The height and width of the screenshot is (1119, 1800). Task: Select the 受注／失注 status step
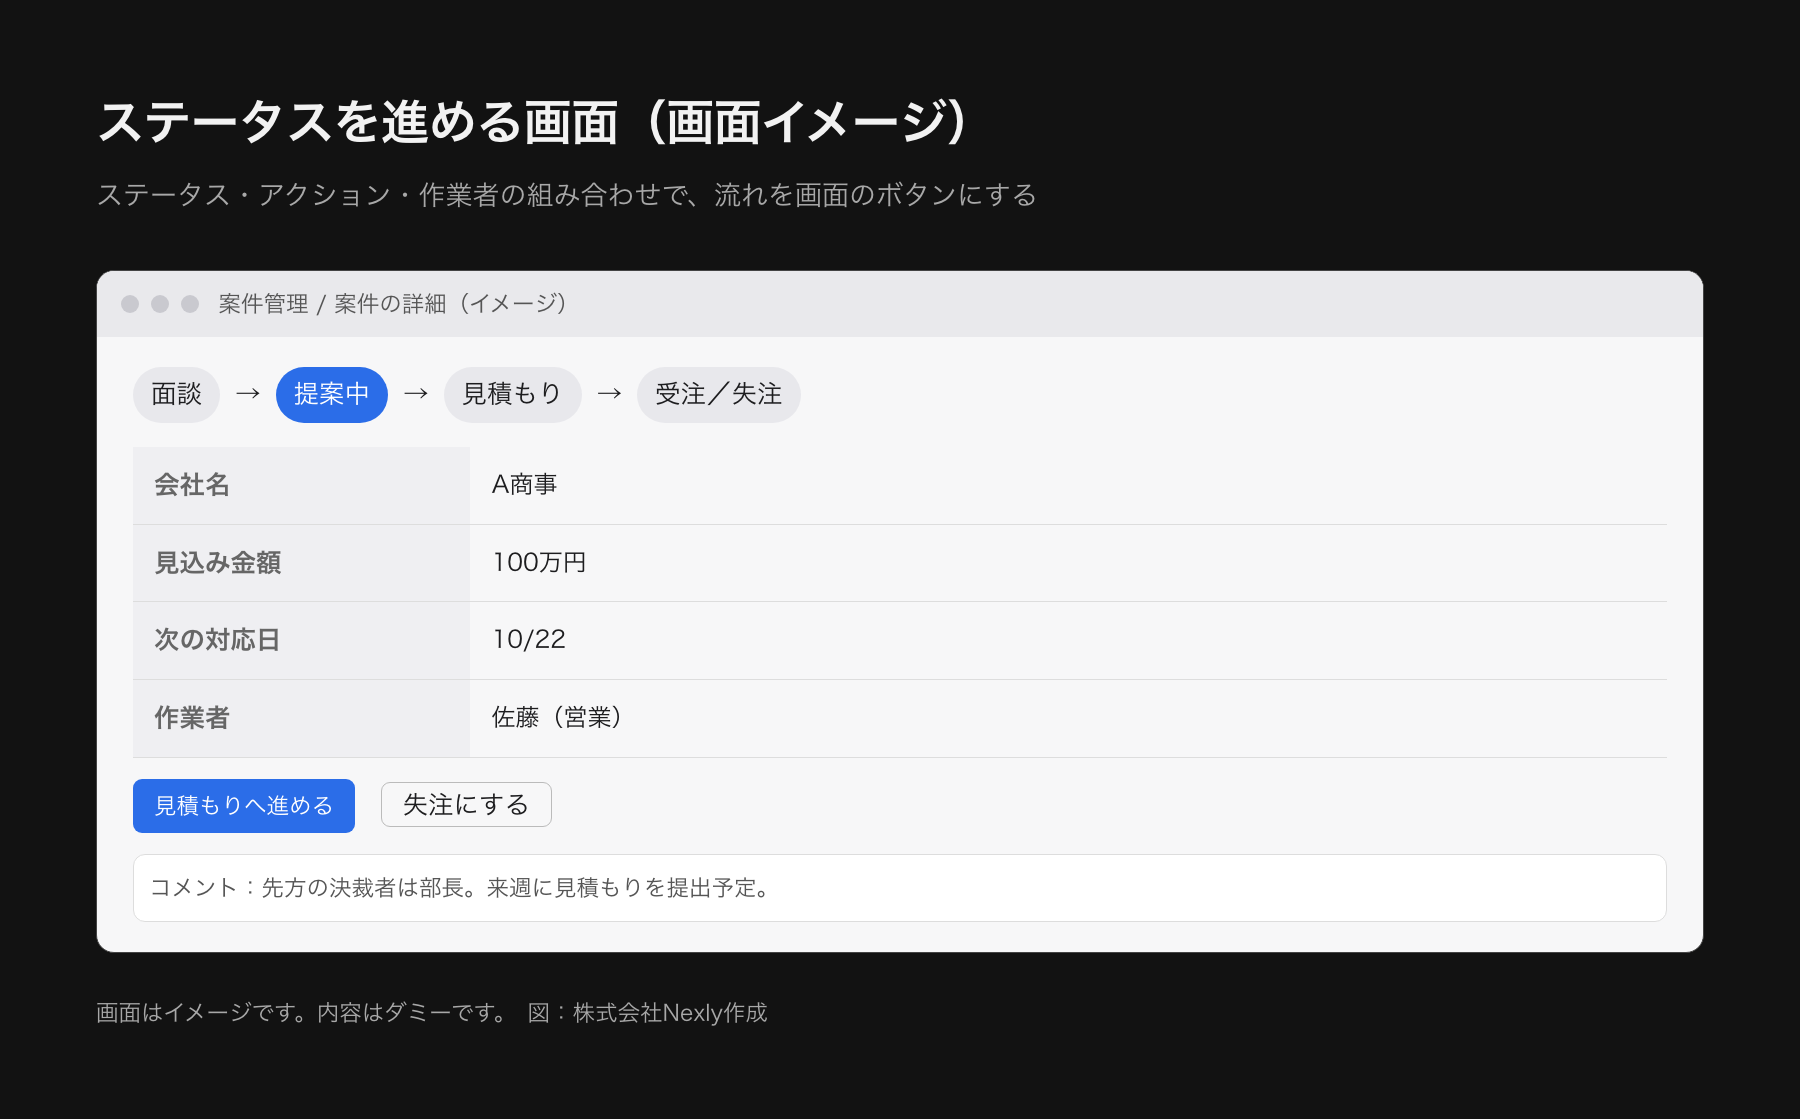click(x=718, y=394)
